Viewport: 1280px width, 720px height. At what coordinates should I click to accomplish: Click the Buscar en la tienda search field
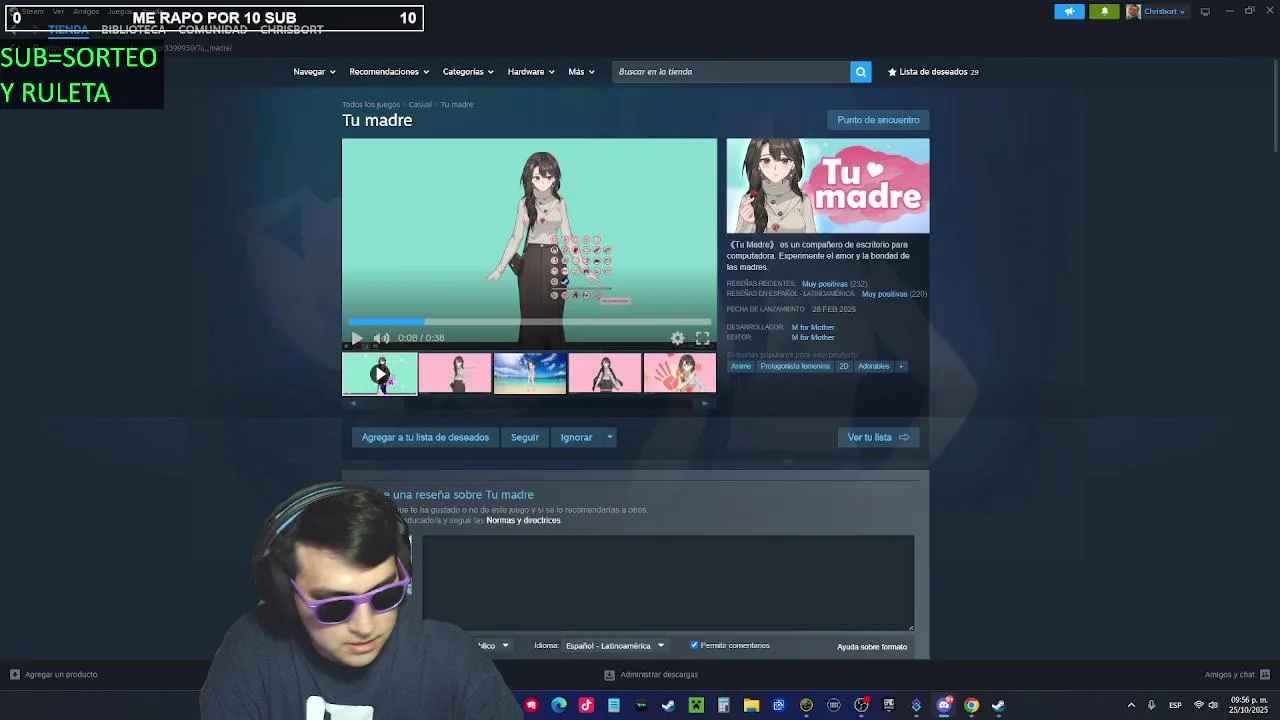731,72
